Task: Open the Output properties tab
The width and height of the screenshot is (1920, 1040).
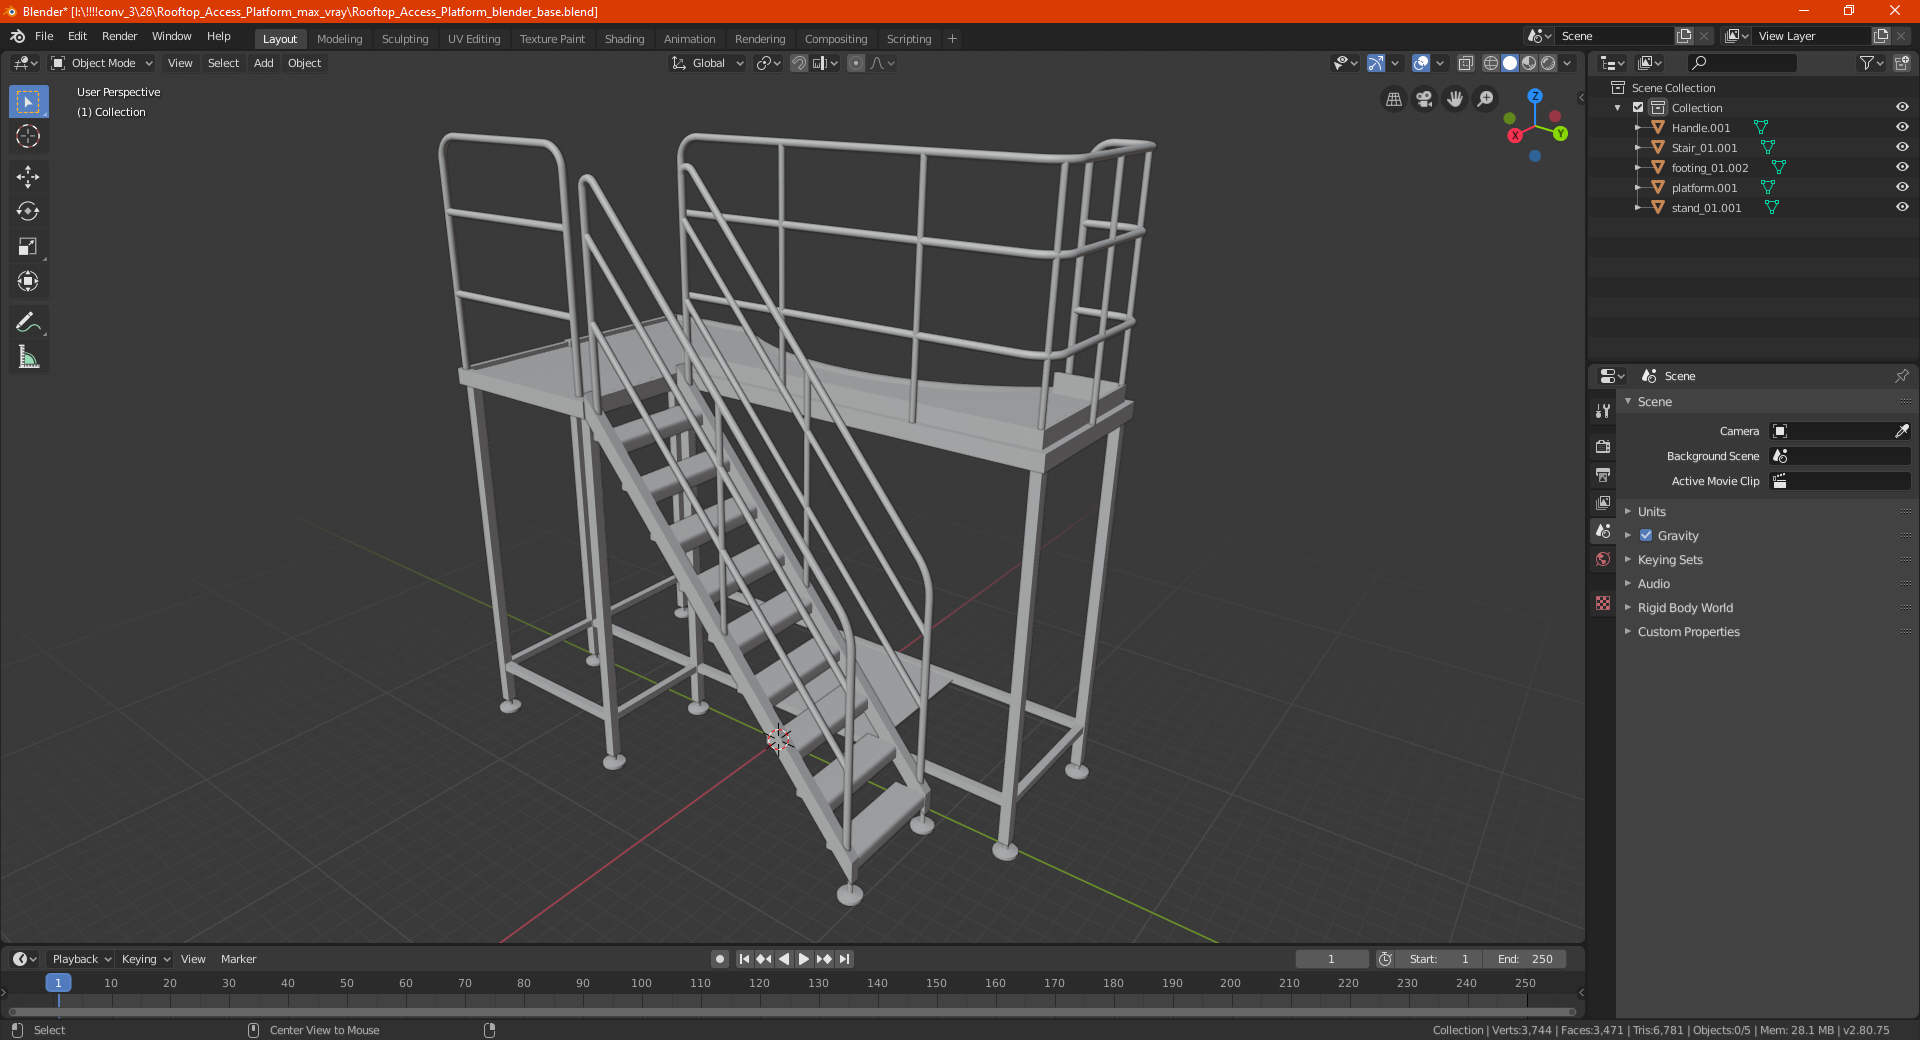Action: coord(1603,474)
